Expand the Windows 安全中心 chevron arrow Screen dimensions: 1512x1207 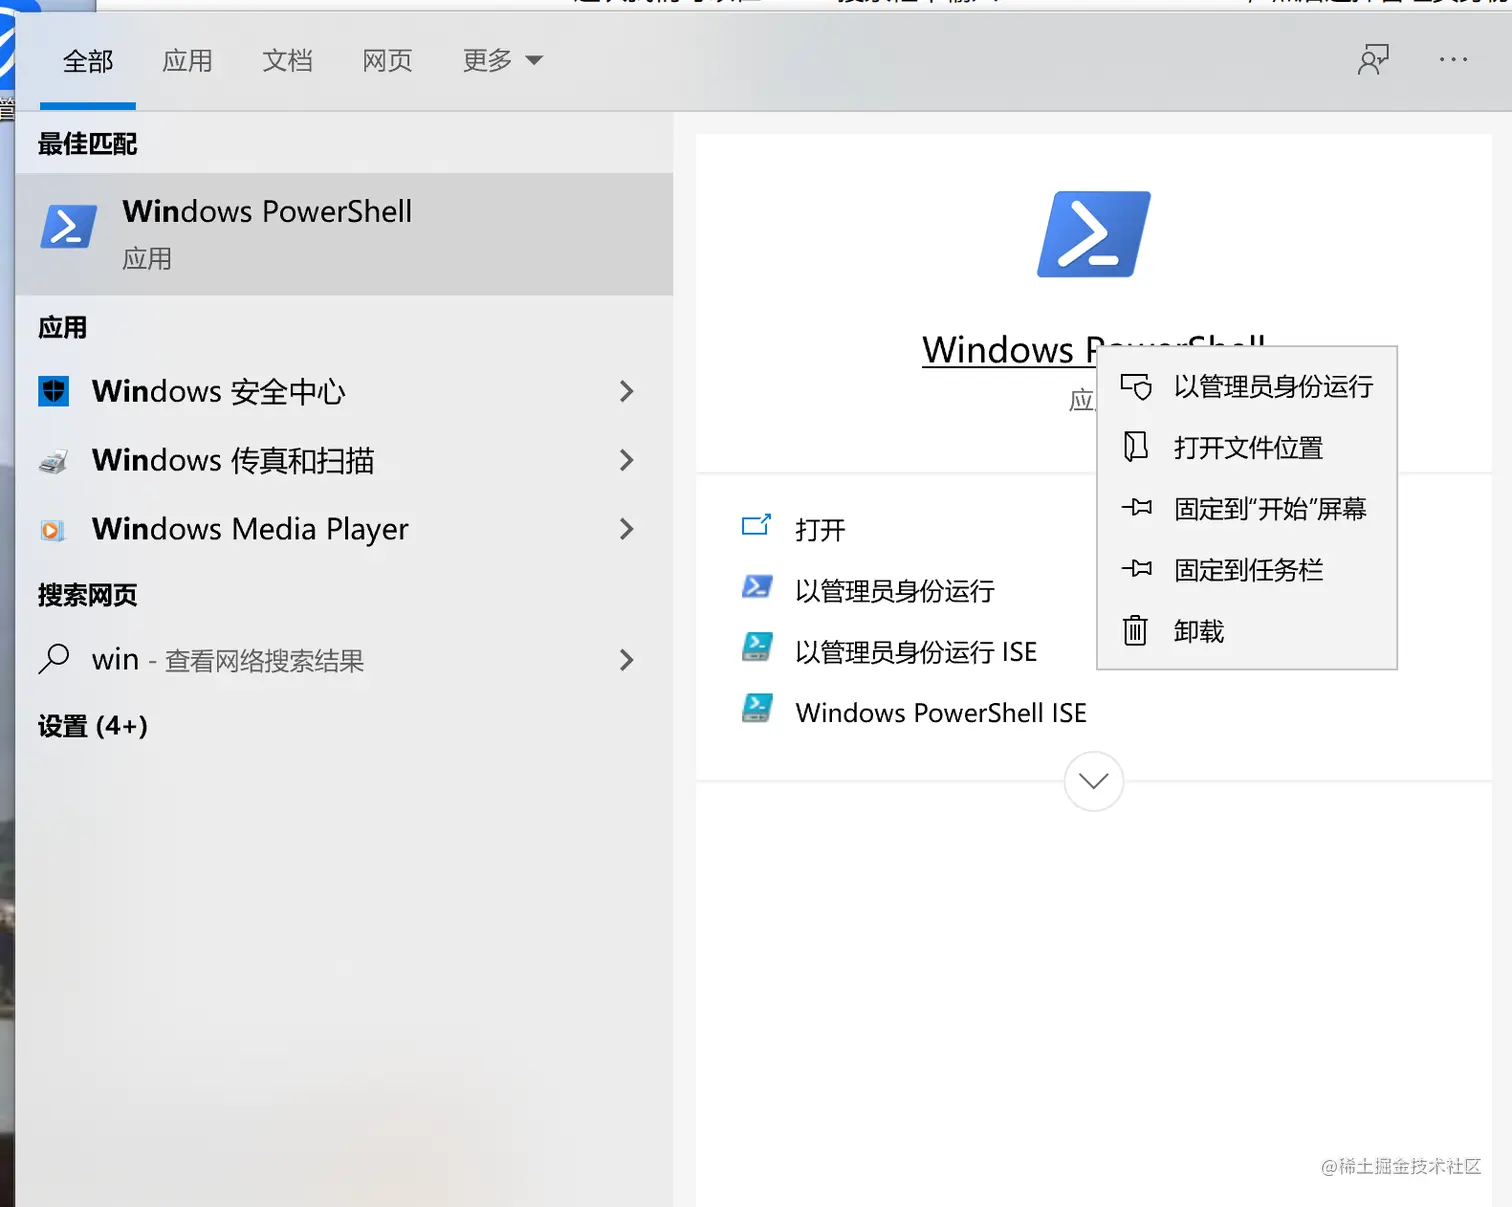pos(627,391)
